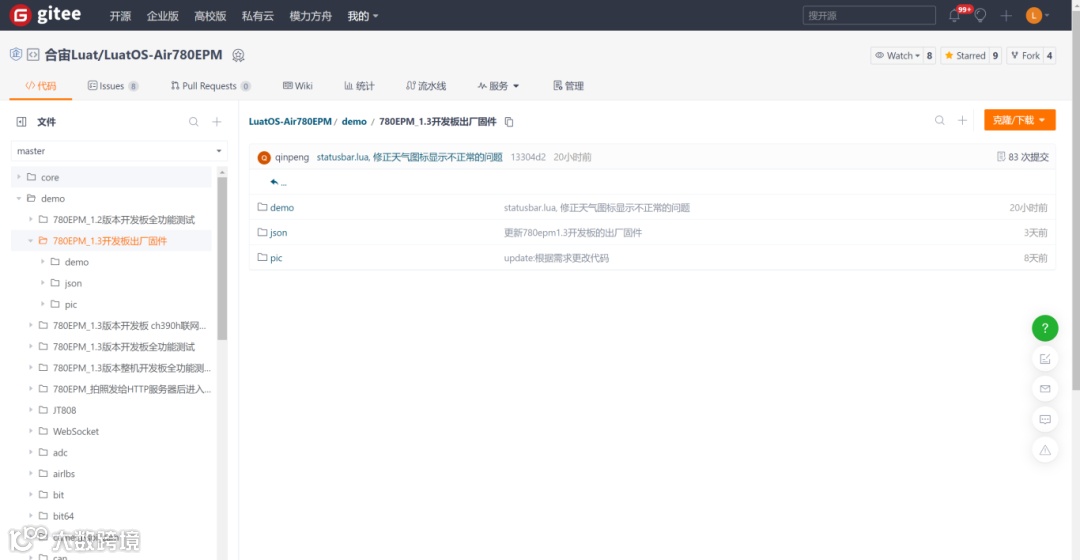Open the 服务 dropdown tab
Viewport: 1080px width, 560px height.
click(x=499, y=86)
